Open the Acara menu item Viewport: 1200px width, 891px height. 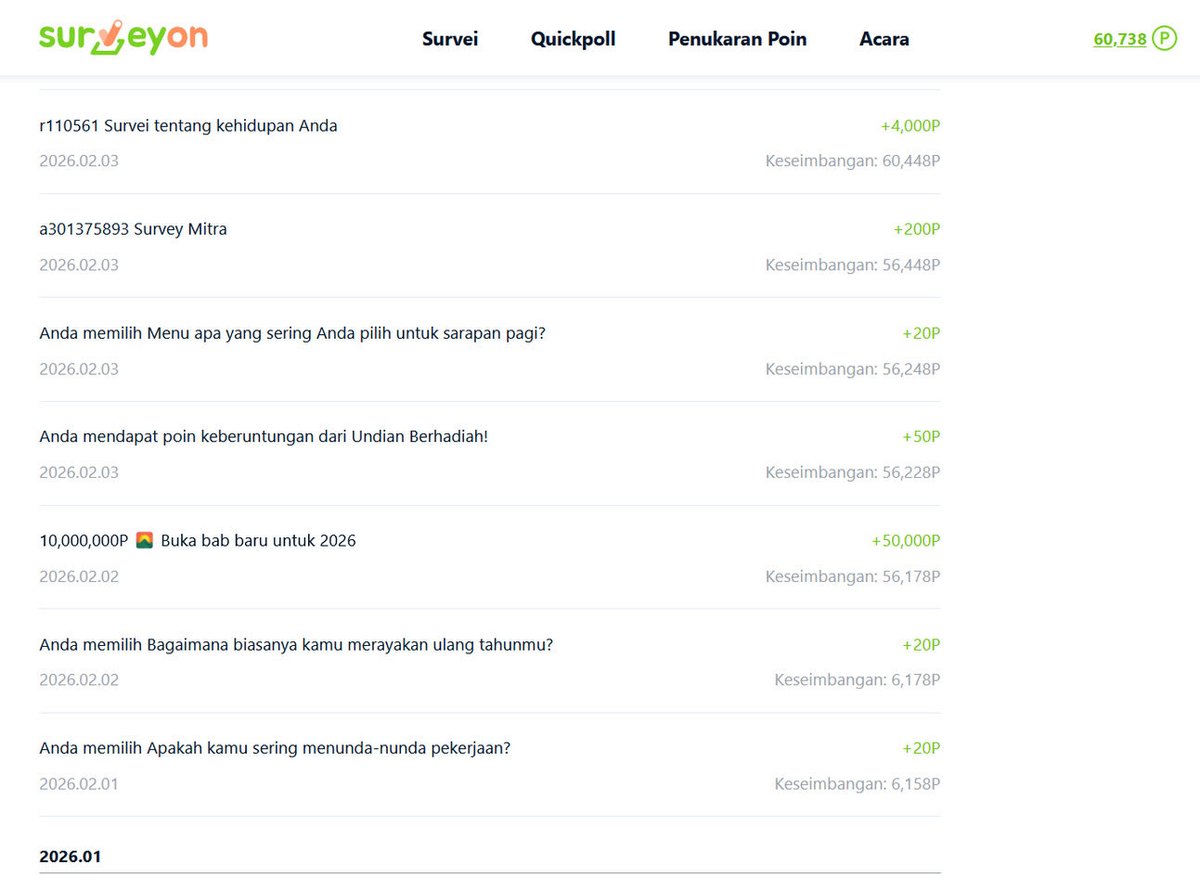[x=884, y=39]
